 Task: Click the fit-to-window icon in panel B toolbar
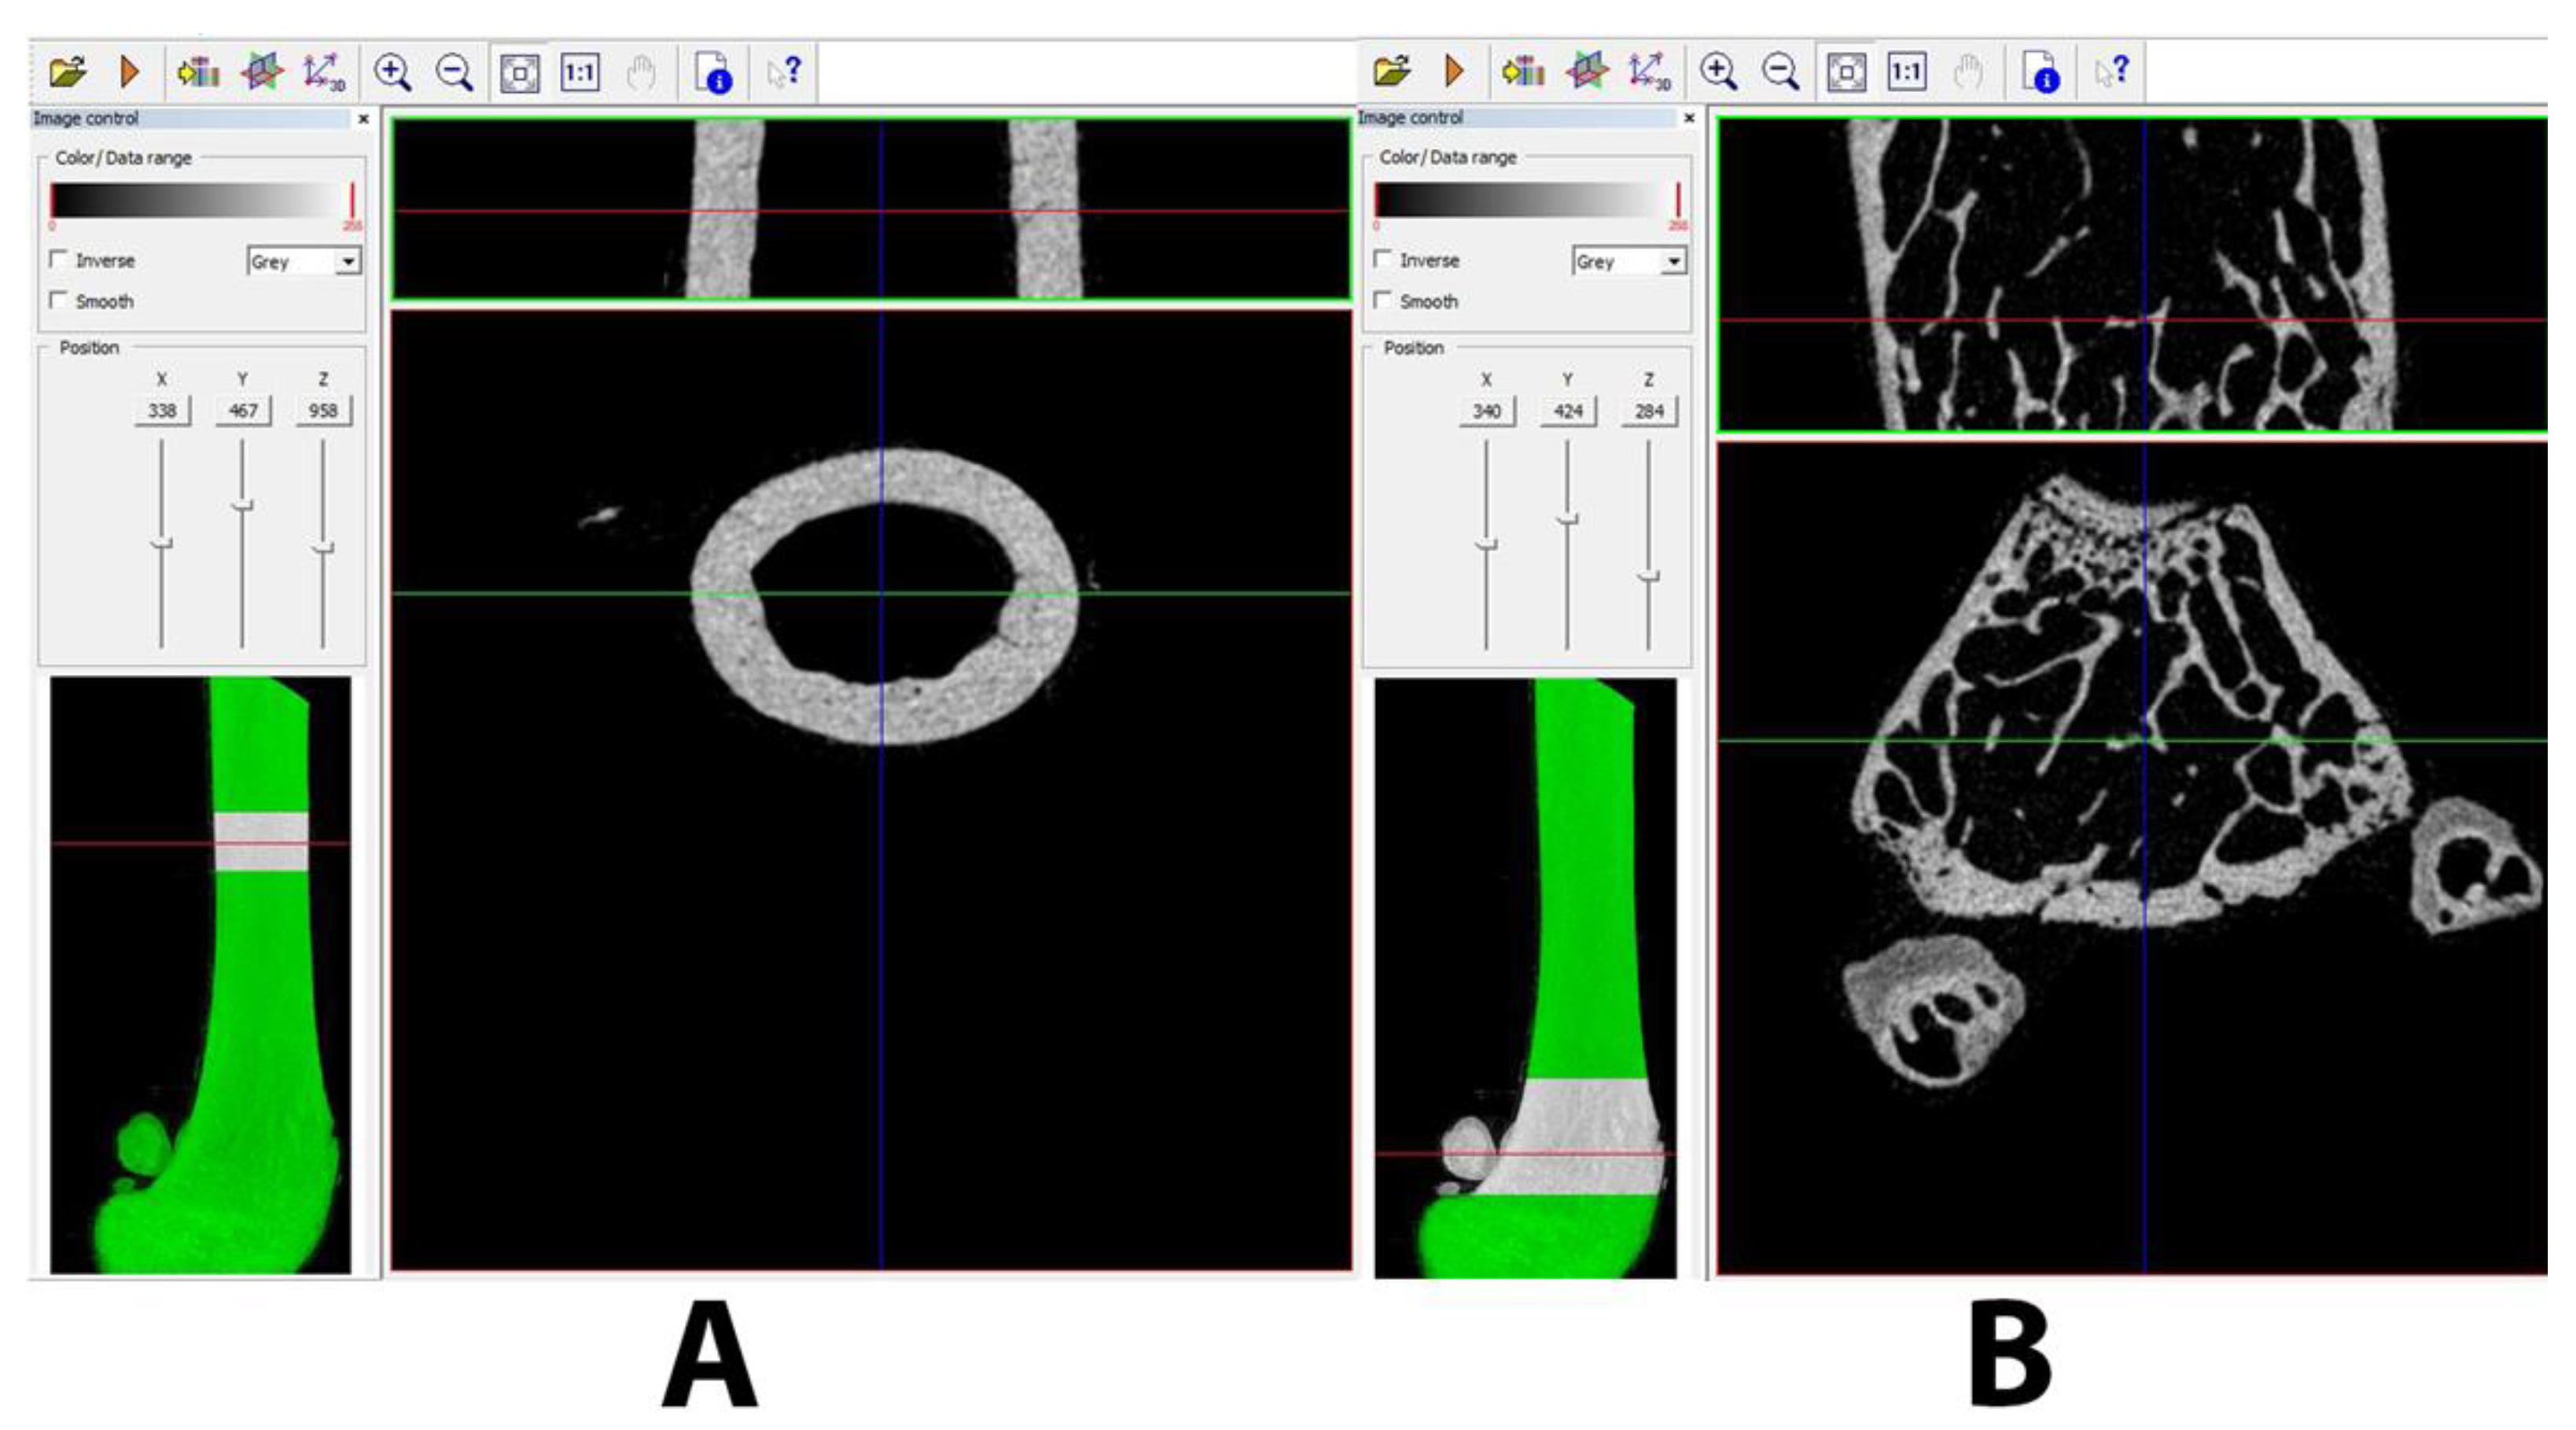(1846, 72)
